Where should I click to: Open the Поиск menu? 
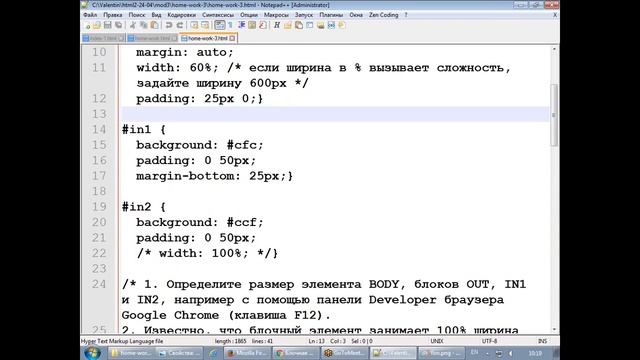[137, 15]
